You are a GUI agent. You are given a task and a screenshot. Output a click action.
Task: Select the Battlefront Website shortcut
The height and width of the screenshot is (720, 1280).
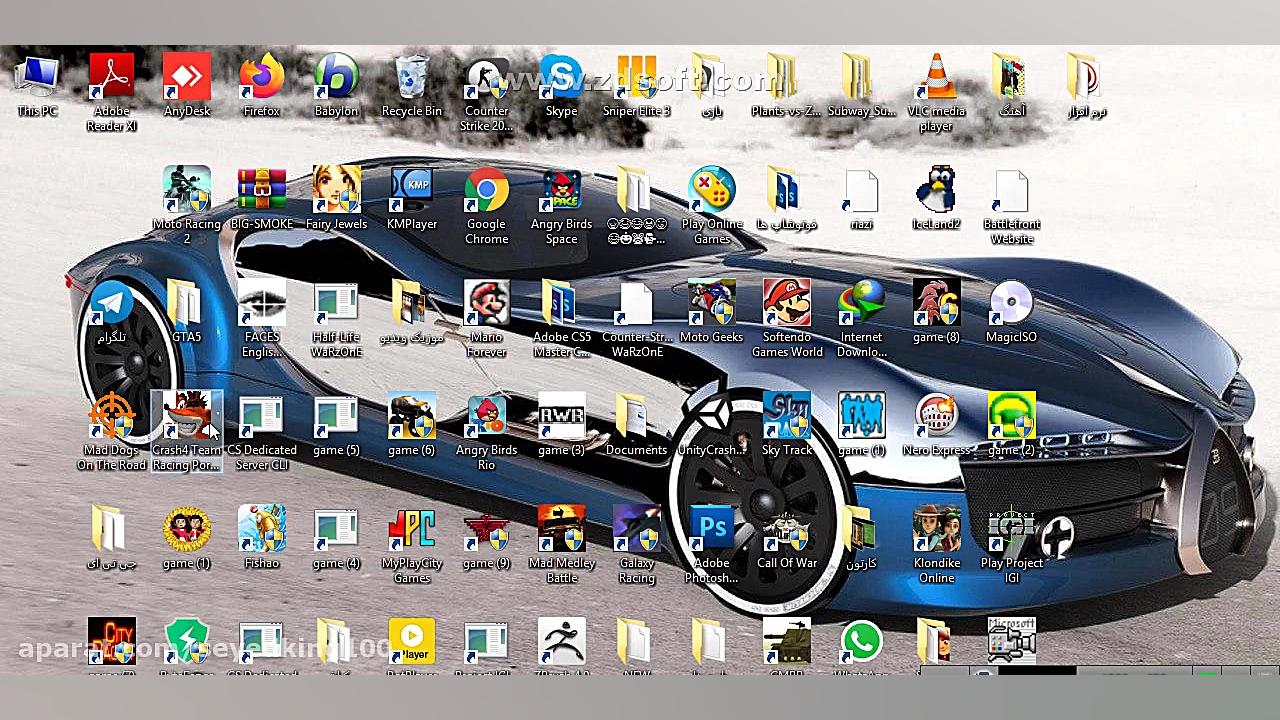1011,206
